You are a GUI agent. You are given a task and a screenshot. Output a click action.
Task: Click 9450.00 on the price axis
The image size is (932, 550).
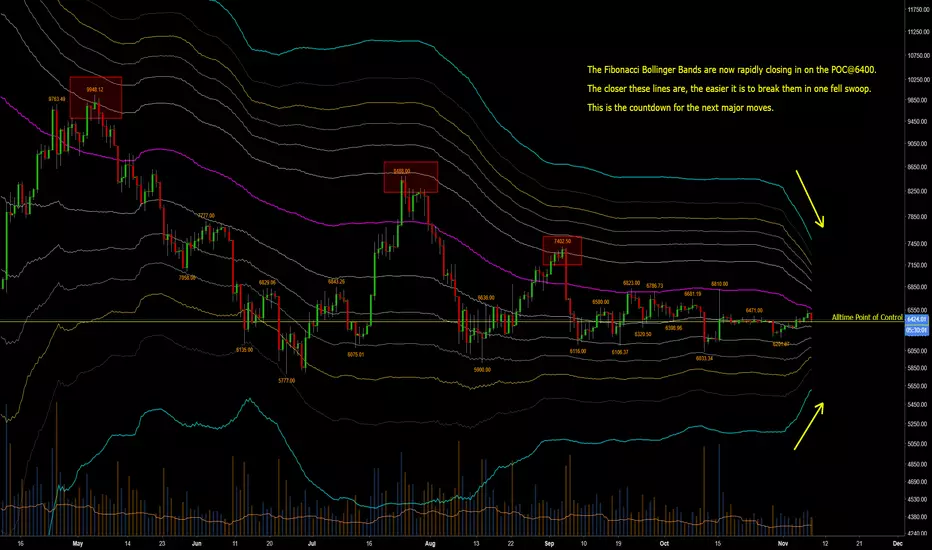click(x=918, y=122)
